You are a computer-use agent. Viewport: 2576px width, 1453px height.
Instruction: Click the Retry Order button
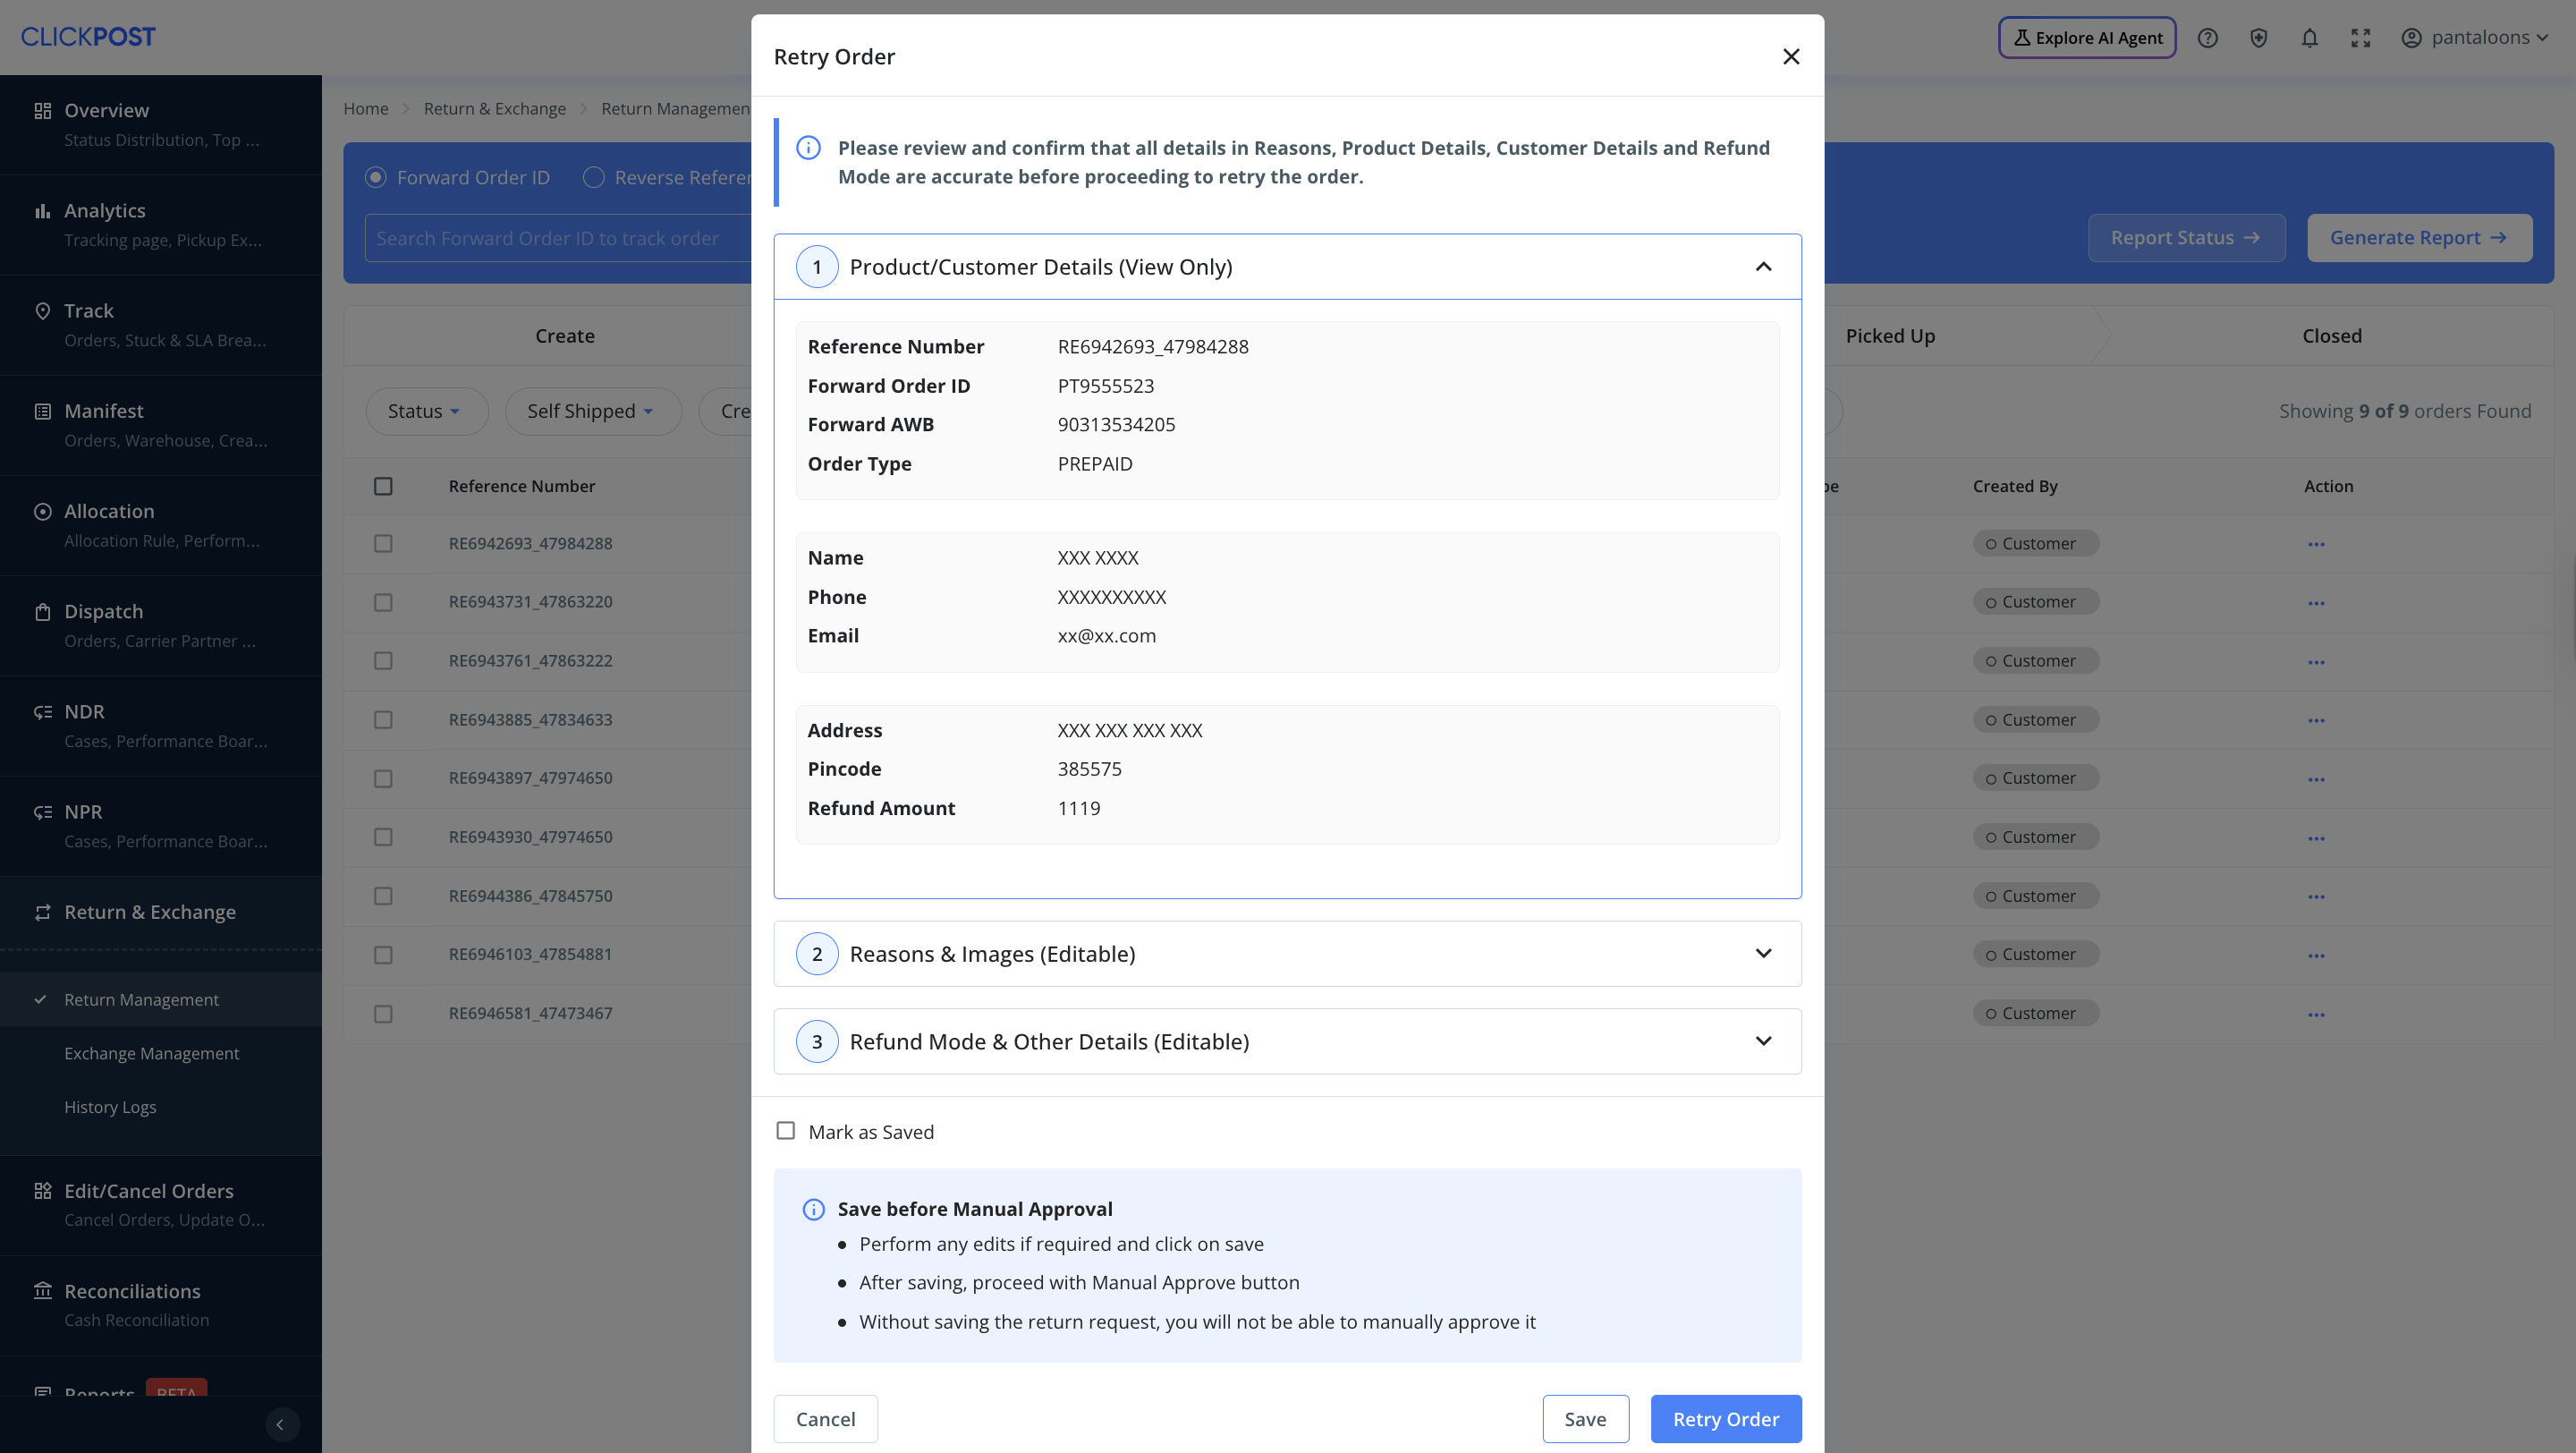(1725, 1419)
